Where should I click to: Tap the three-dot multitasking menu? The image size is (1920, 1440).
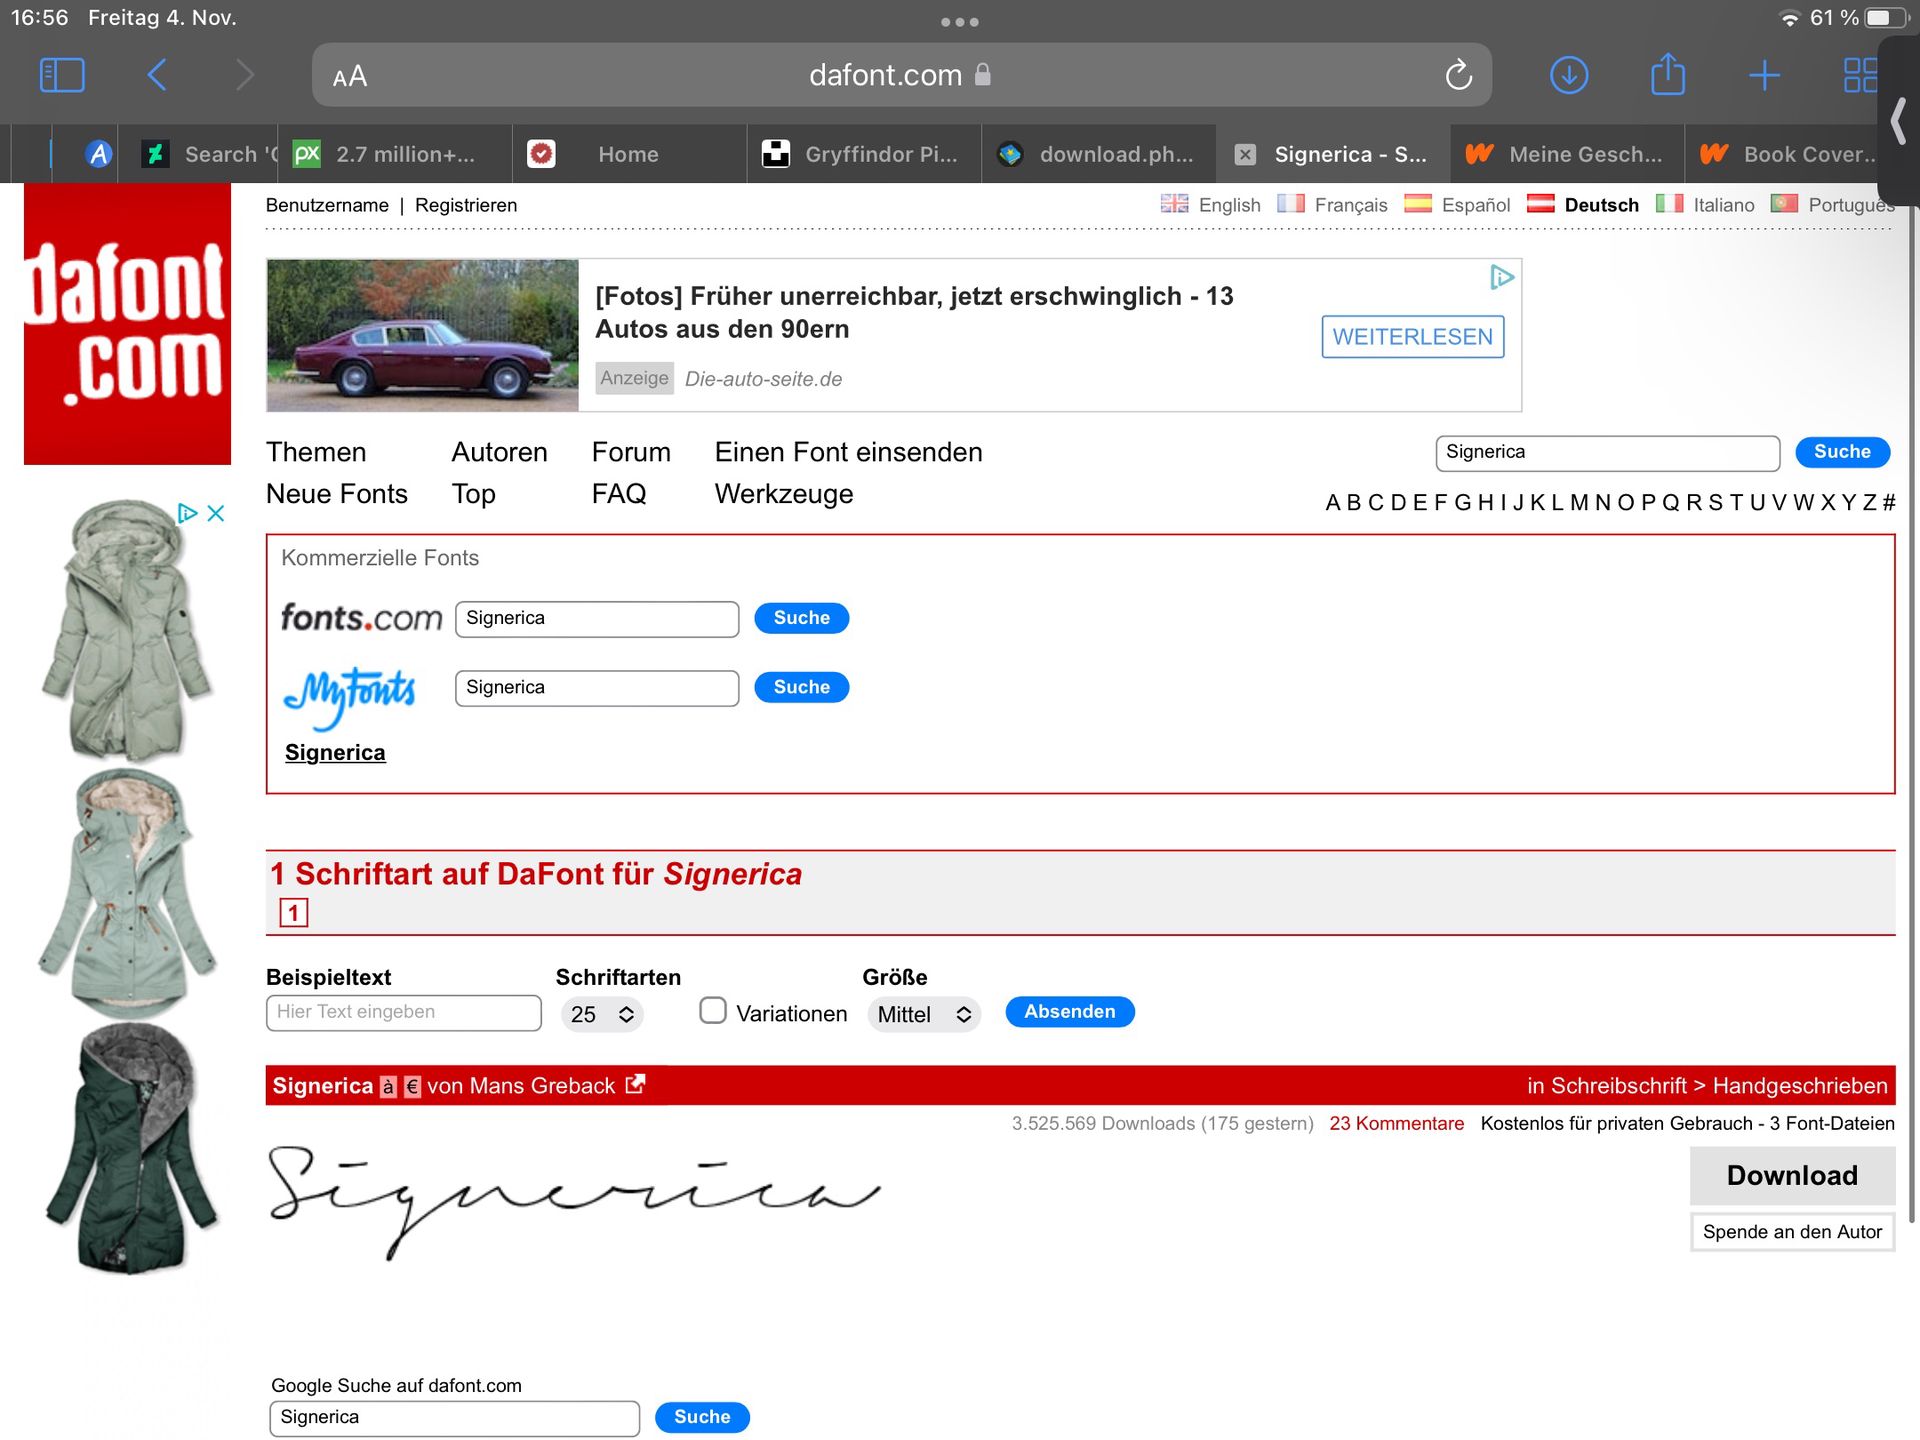(x=959, y=22)
